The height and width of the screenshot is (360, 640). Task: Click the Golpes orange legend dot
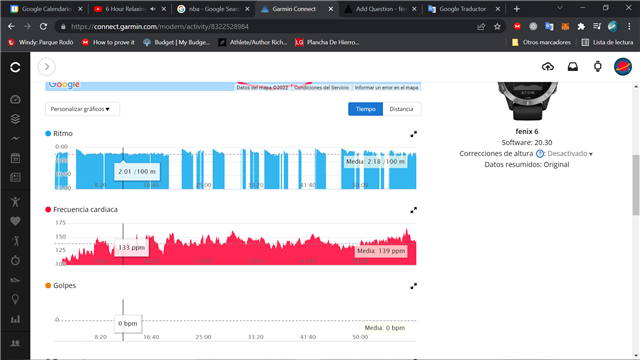tap(48, 285)
